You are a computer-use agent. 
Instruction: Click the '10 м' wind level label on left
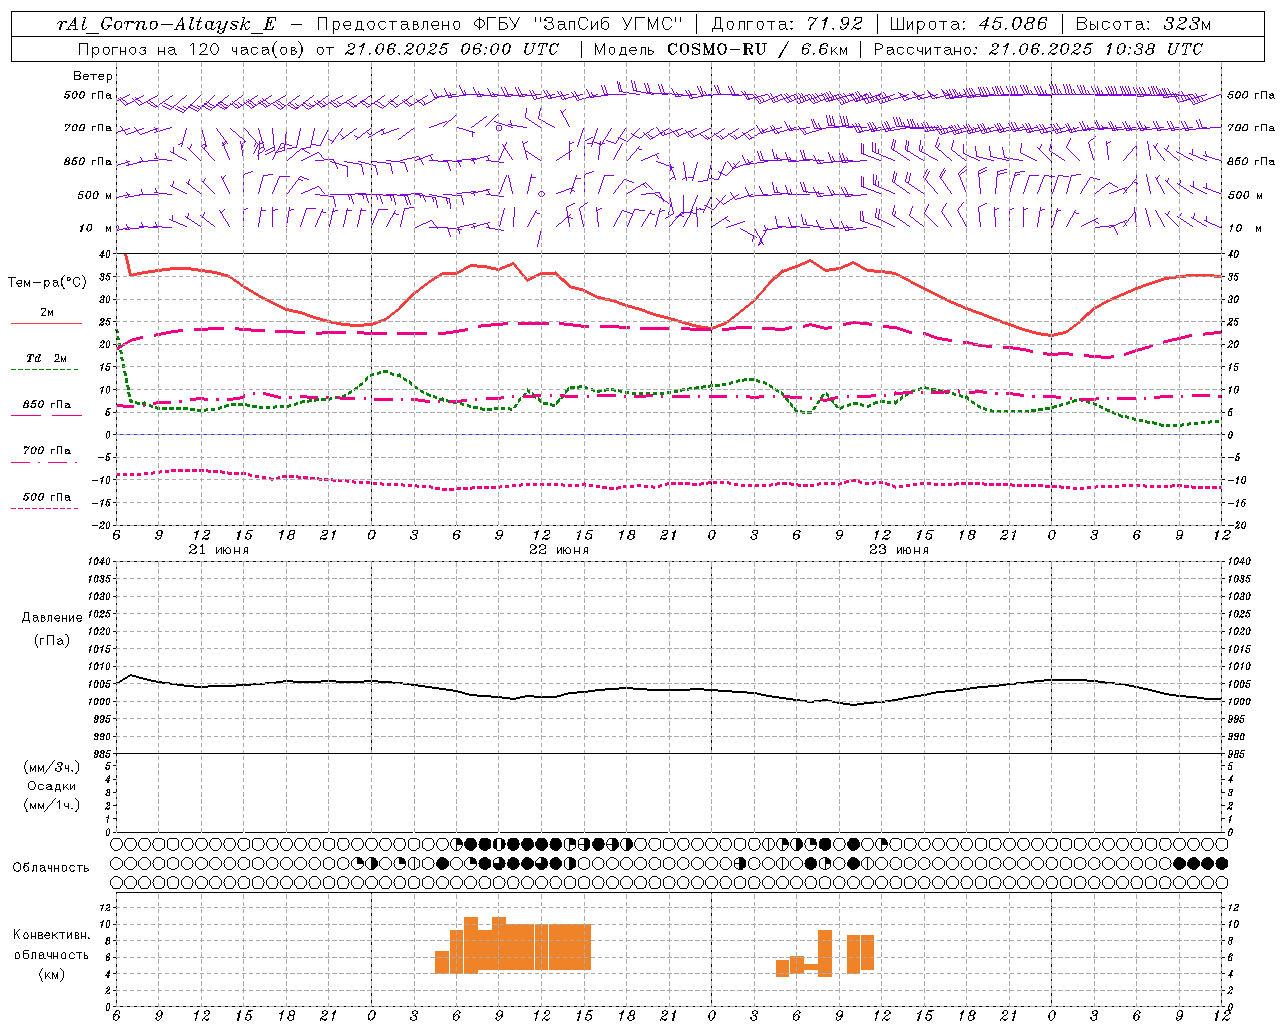pos(95,228)
